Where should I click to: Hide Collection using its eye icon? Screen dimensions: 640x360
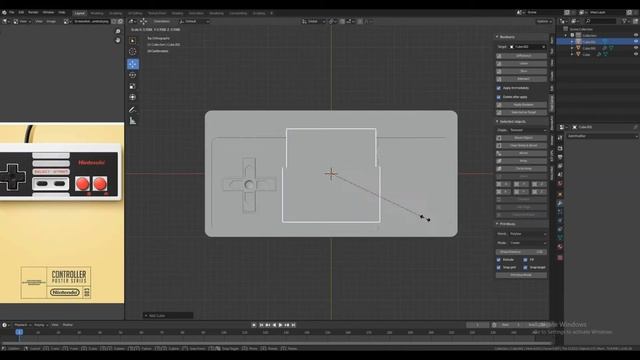pos(636,36)
